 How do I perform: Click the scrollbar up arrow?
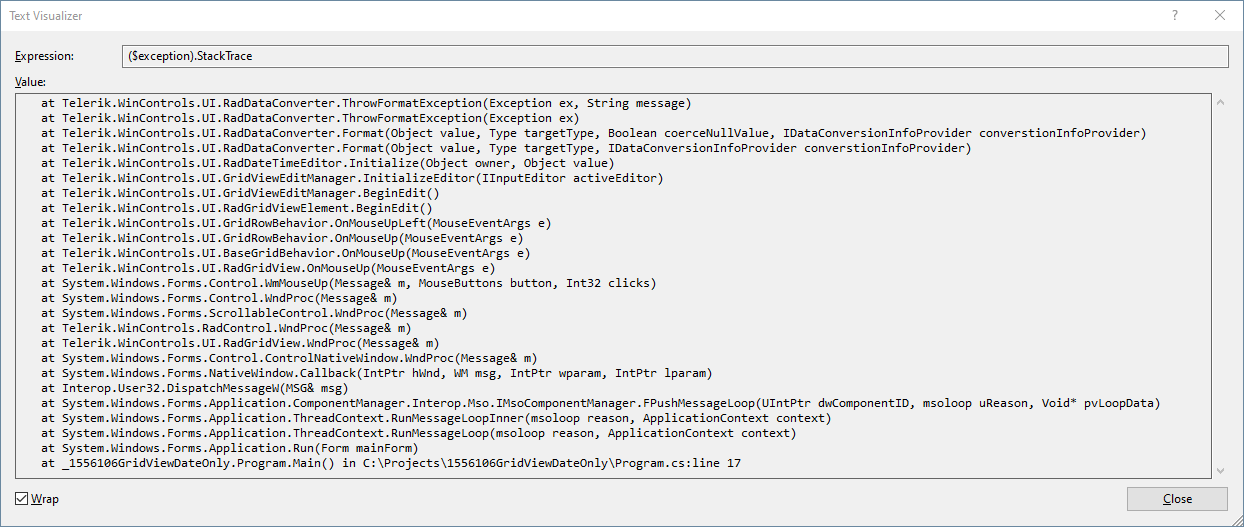(1219, 102)
